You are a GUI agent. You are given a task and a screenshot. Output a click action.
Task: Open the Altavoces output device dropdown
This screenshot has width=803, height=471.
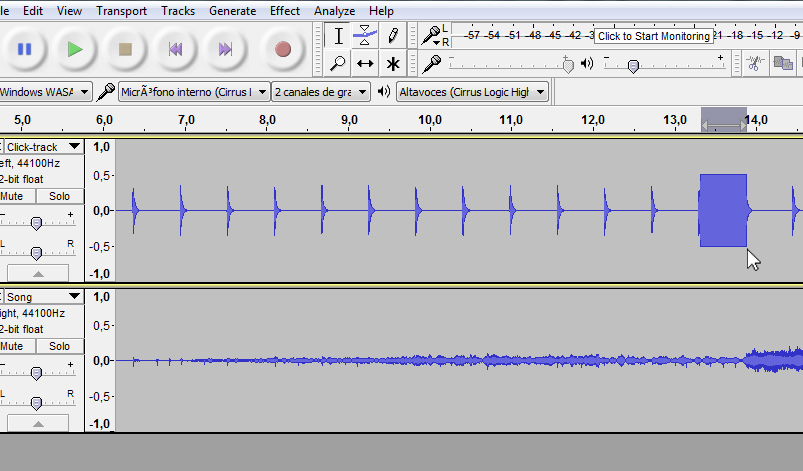point(472,92)
